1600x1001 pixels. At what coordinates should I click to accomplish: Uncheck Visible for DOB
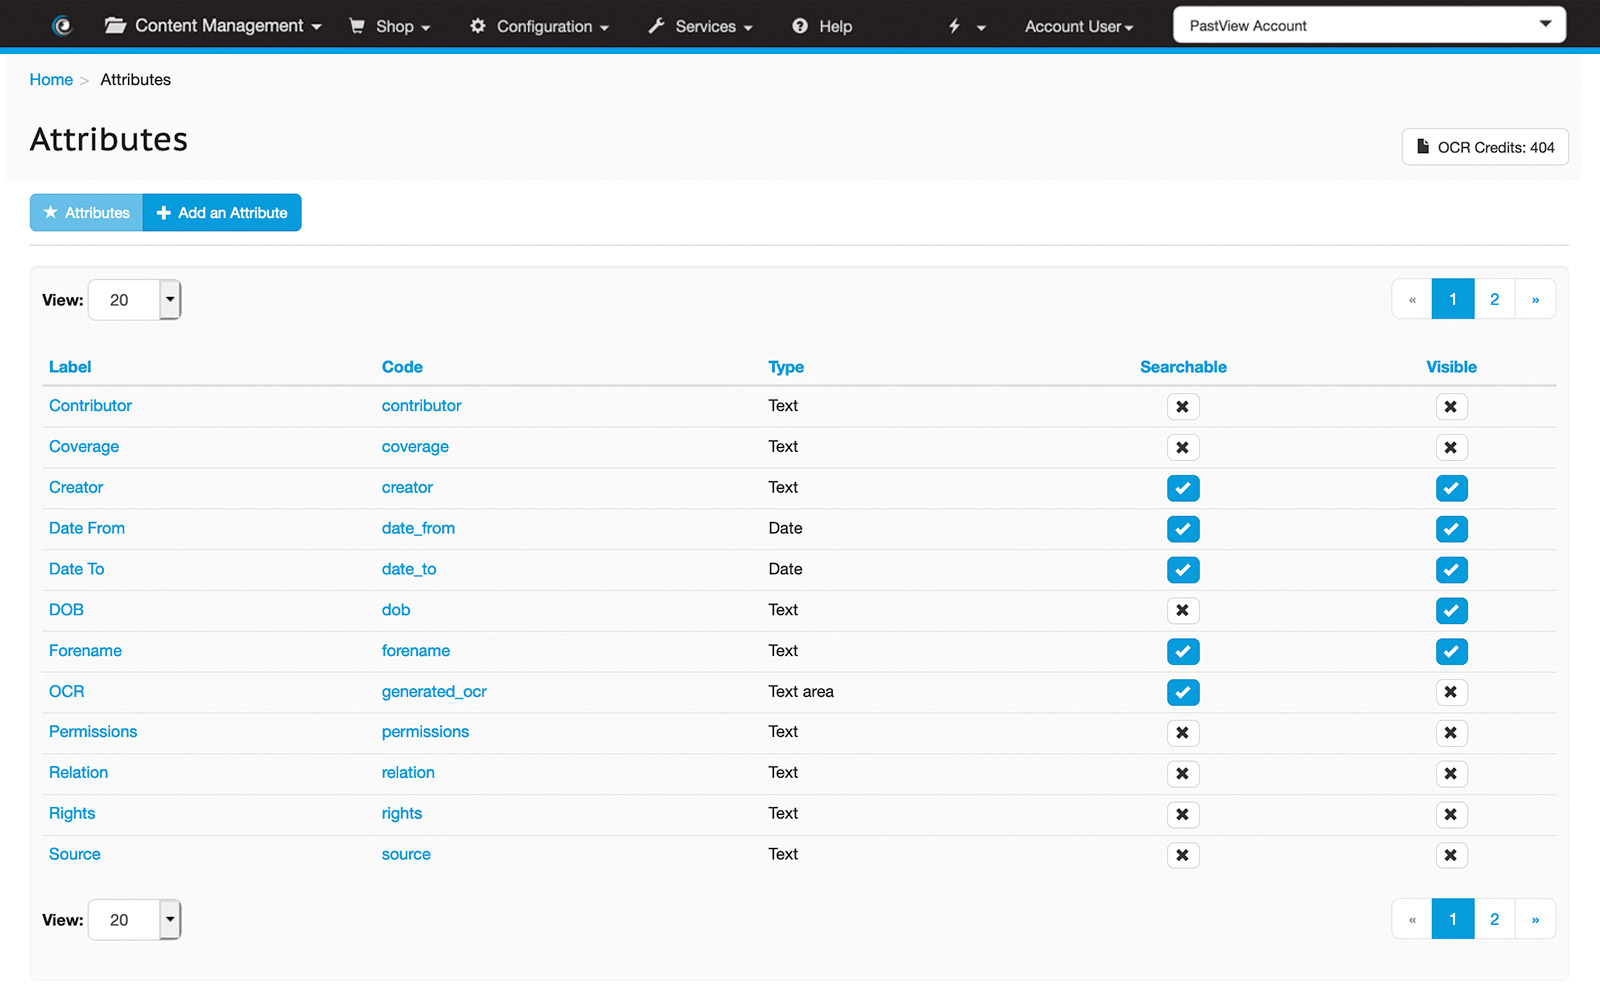pos(1451,610)
